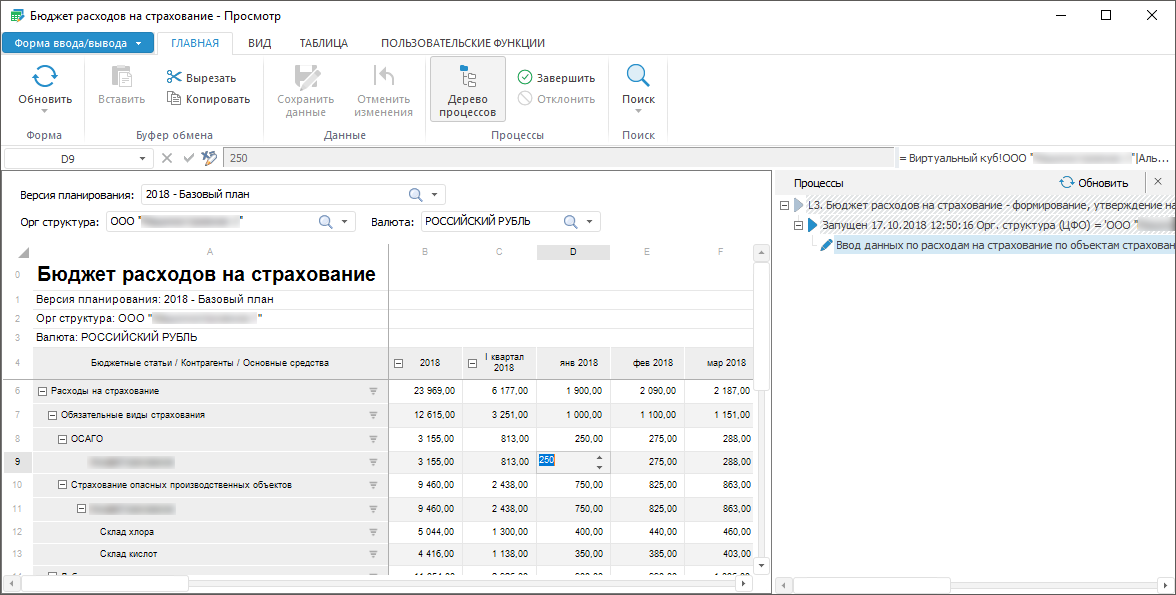The width and height of the screenshot is (1176, 595).
Task: Collapse the 2018 year column group
Action: [x=399, y=363]
